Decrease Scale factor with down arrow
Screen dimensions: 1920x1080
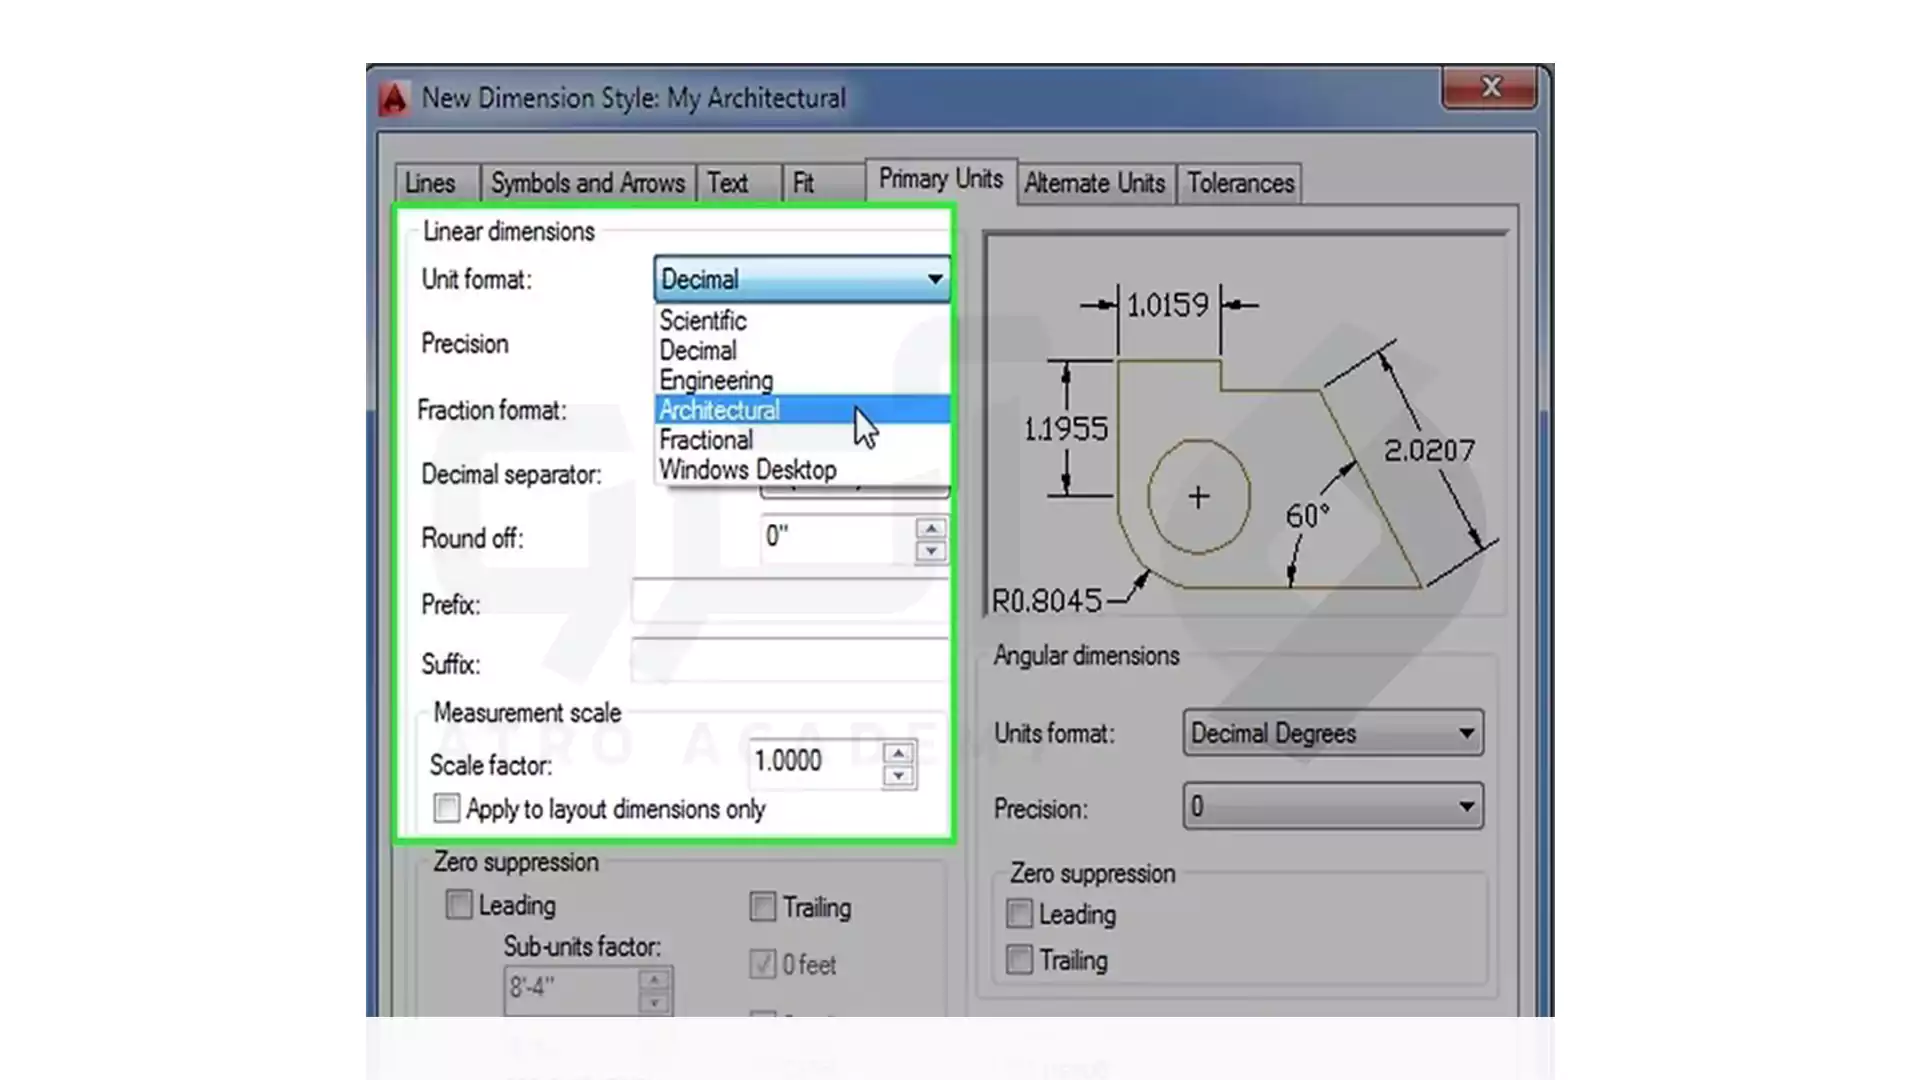point(899,776)
